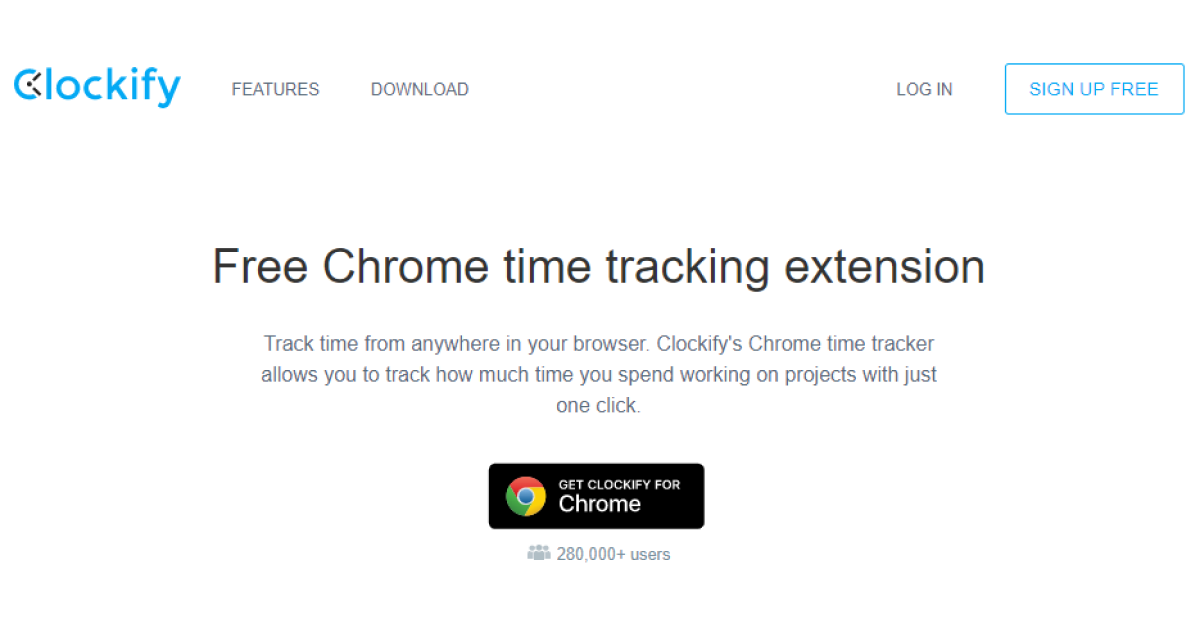Click the 'Free Chrome time tracking extension' heading

(x=598, y=267)
